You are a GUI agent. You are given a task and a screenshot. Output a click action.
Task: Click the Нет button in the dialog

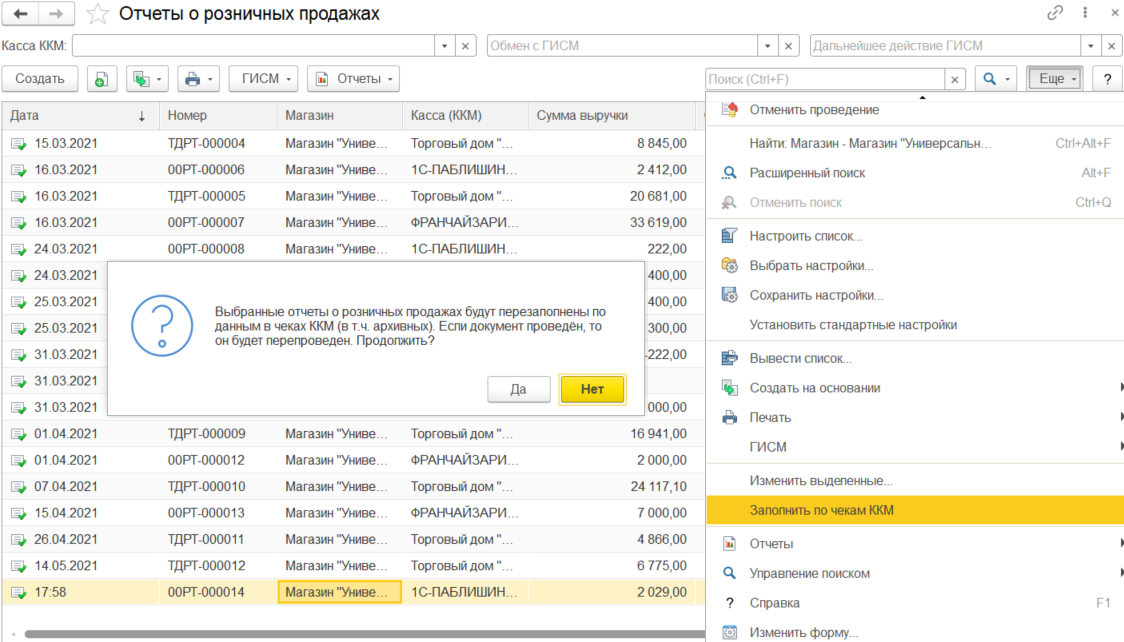coord(592,389)
